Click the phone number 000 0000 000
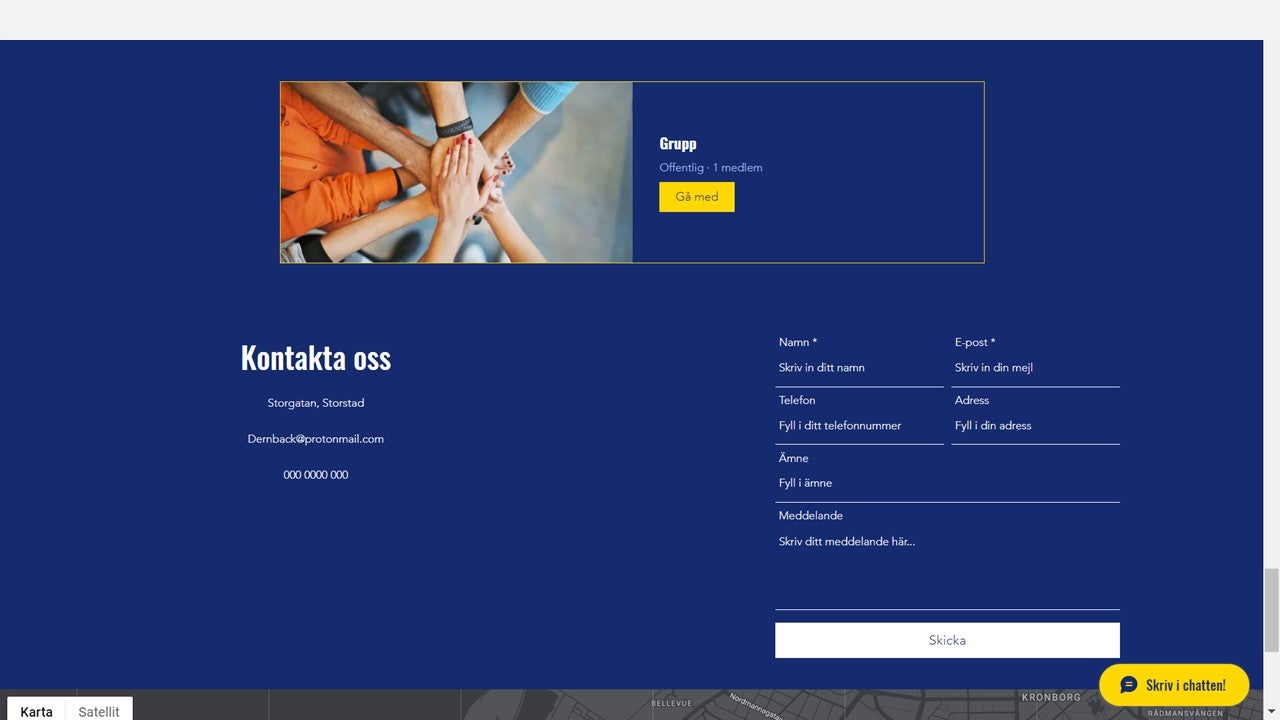 click(316, 475)
